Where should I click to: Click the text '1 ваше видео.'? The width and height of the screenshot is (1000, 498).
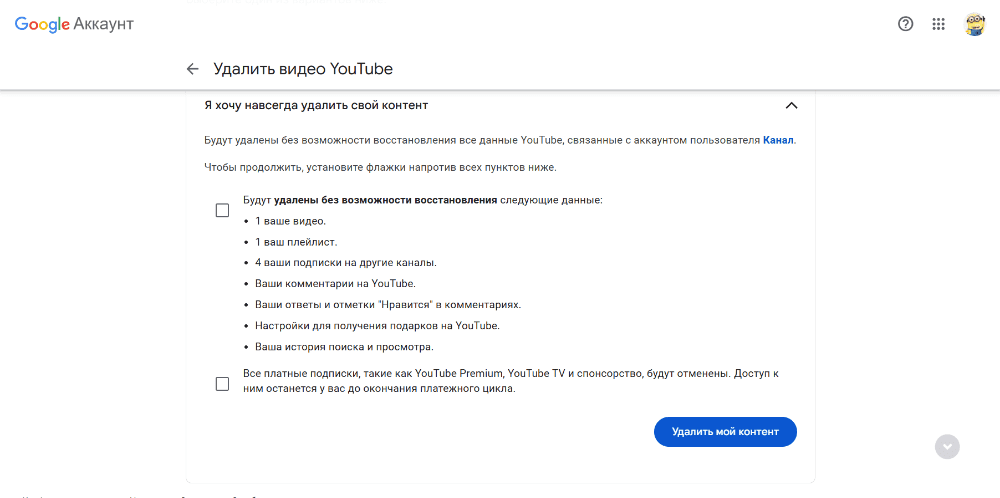click(291, 221)
